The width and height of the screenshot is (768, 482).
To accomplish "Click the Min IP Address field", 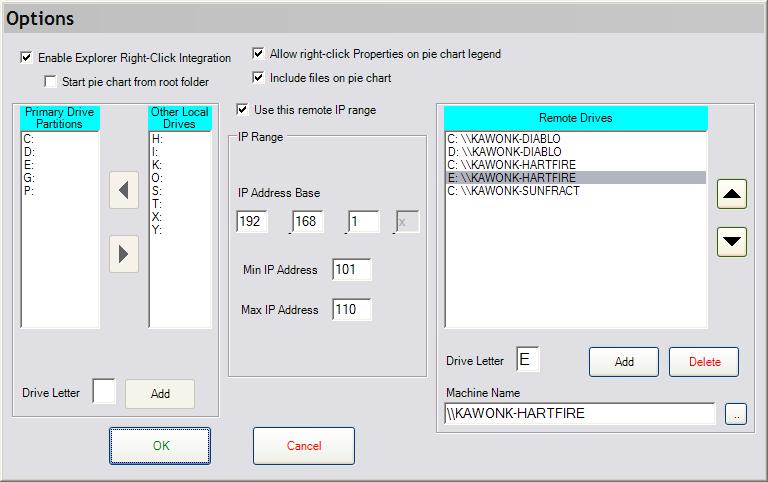I will 352,270.
